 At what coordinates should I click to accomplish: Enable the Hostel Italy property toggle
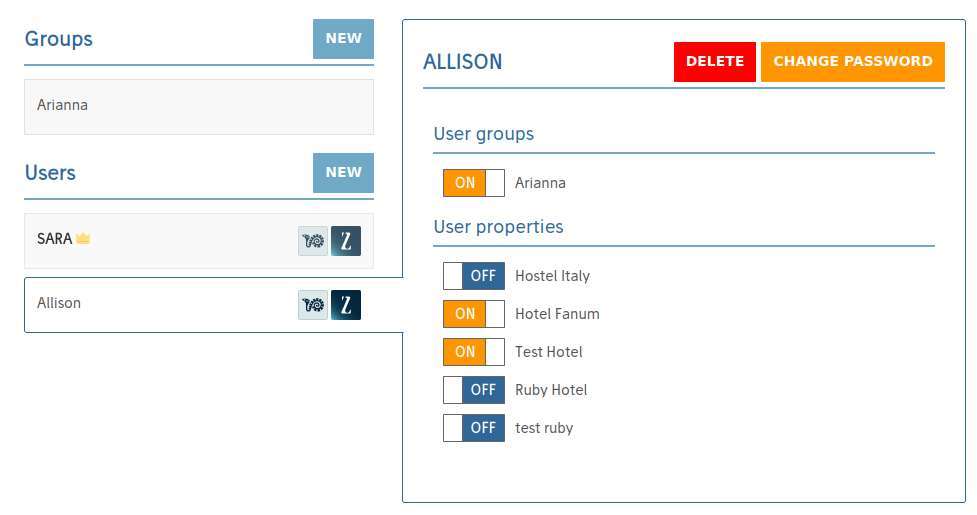pyautogui.click(x=474, y=276)
